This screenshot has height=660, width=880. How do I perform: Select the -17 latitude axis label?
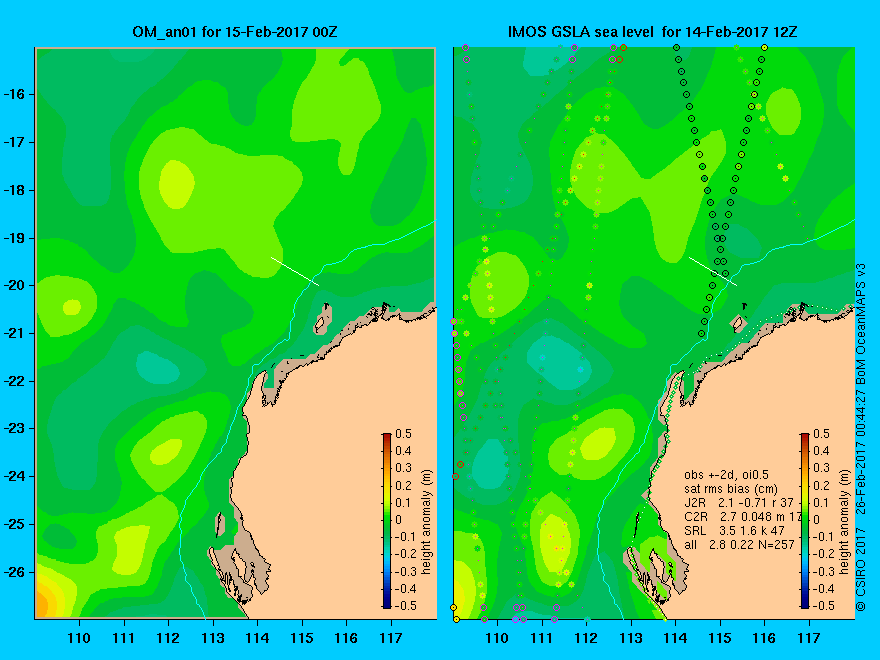pyautogui.click(x=16, y=143)
